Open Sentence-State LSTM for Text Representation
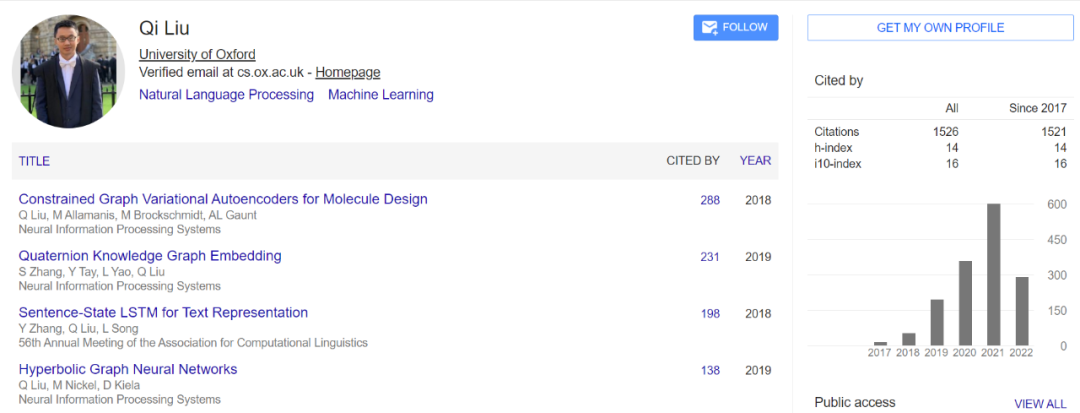This screenshot has height=413, width=1080. (x=163, y=313)
